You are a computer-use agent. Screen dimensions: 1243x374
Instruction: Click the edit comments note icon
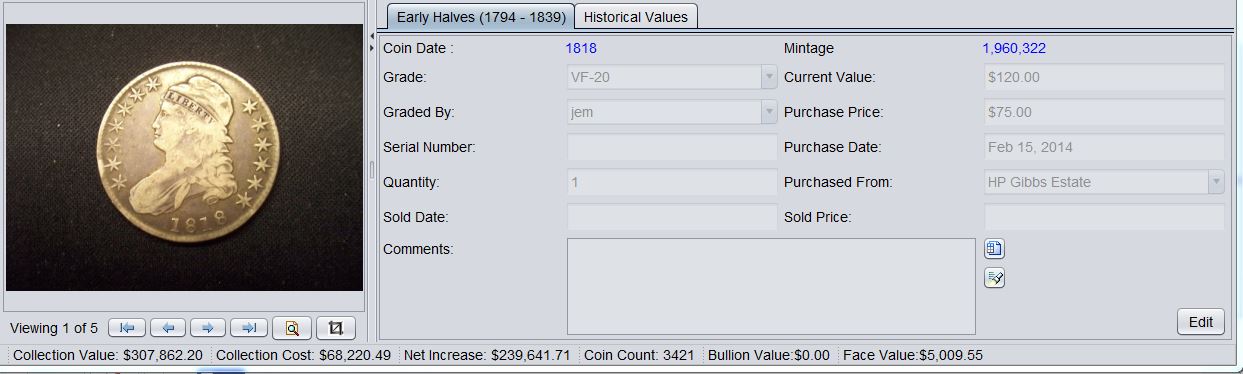994,278
